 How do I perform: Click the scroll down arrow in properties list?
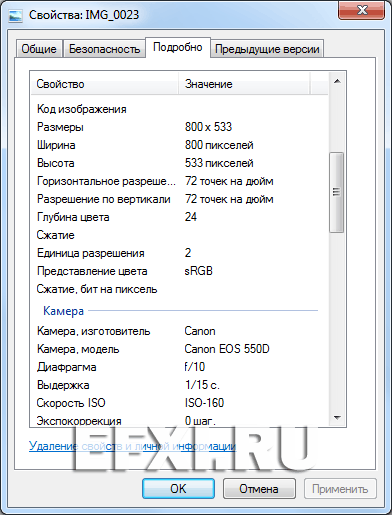pos(337,417)
